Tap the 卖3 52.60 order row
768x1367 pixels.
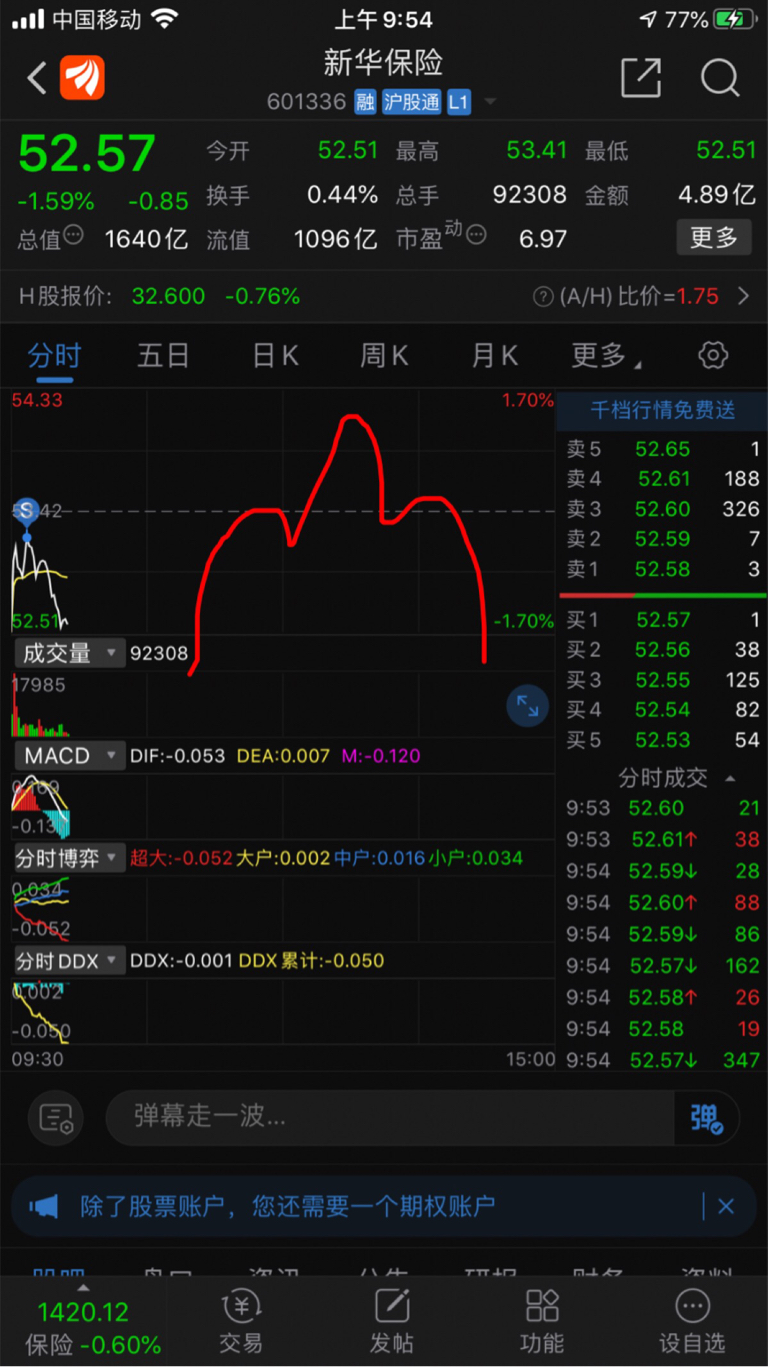coord(662,509)
